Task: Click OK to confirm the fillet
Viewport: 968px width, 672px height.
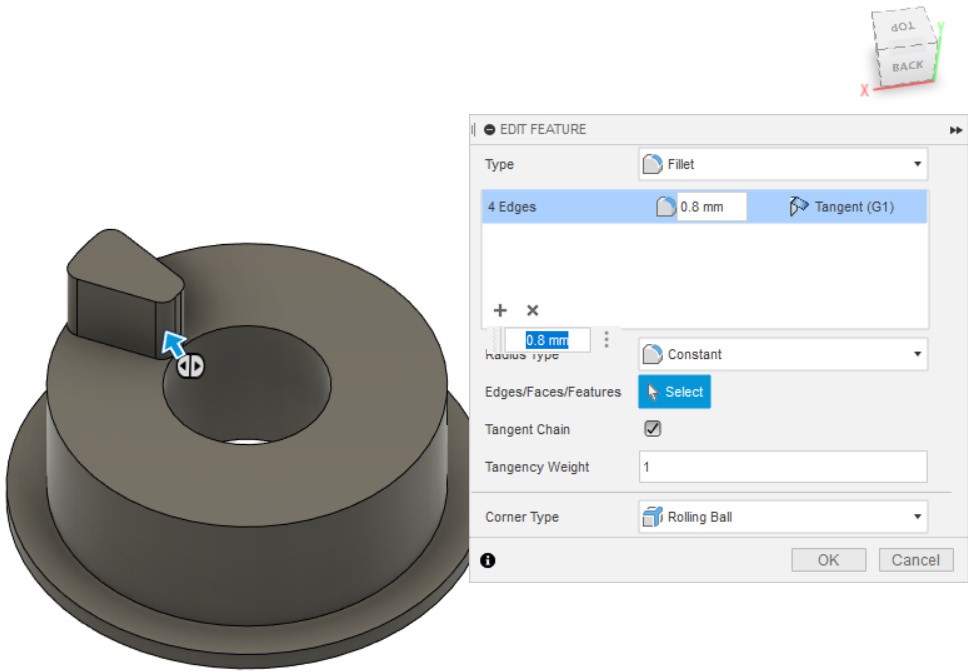Action: [x=828, y=560]
